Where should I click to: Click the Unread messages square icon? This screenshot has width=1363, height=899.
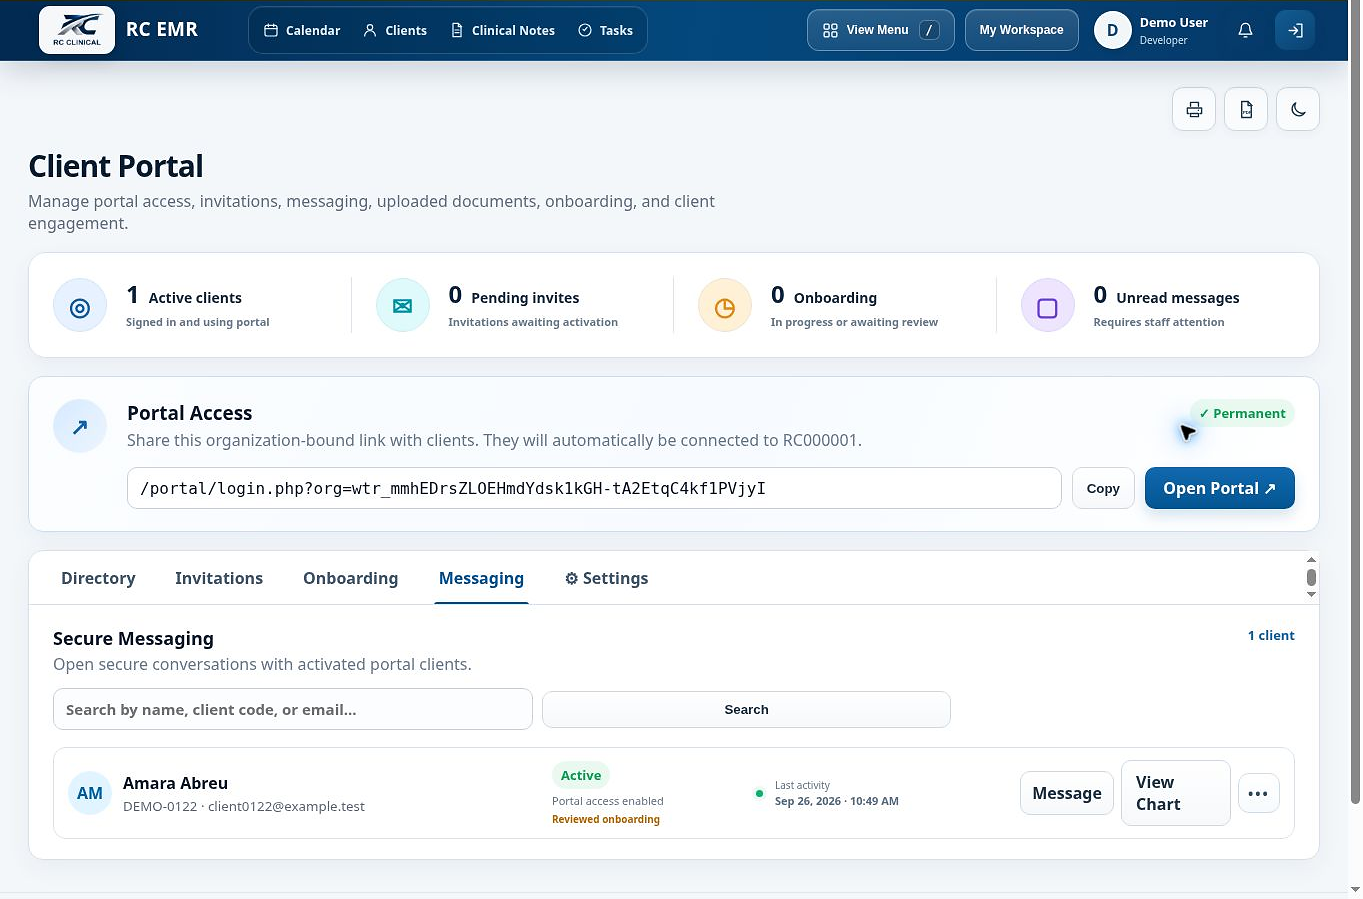(1048, 305)
